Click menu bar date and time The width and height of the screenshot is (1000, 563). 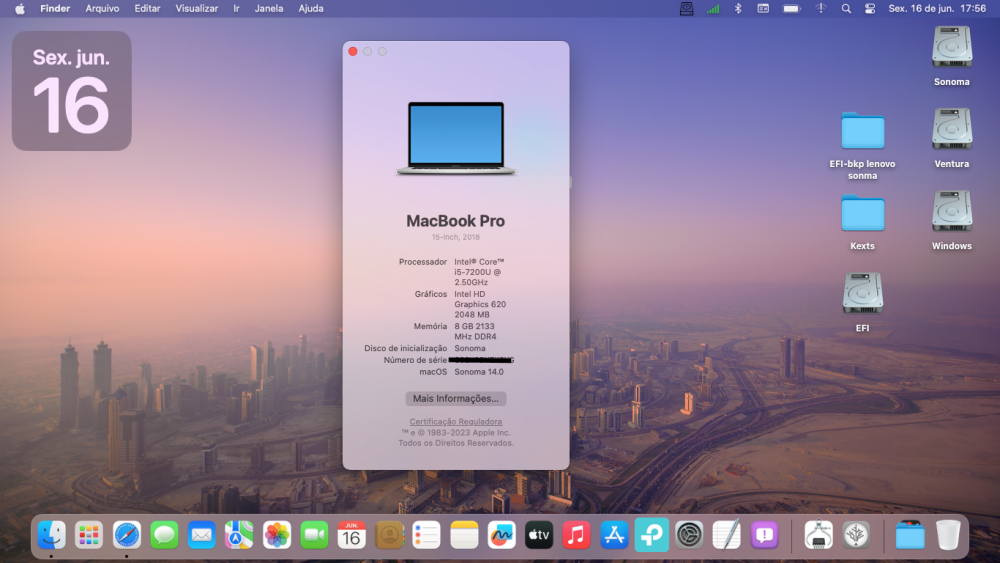[x=937, y=9]
